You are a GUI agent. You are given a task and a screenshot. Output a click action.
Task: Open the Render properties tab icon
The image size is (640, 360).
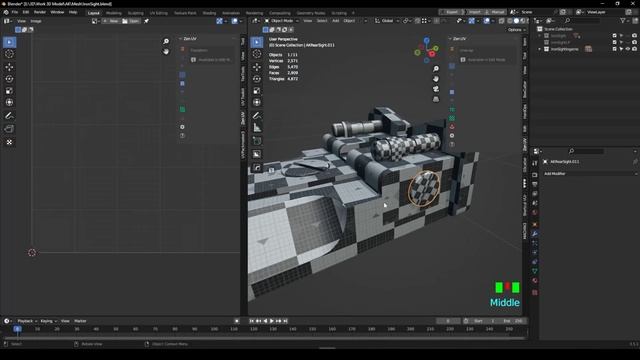[535, 175]
